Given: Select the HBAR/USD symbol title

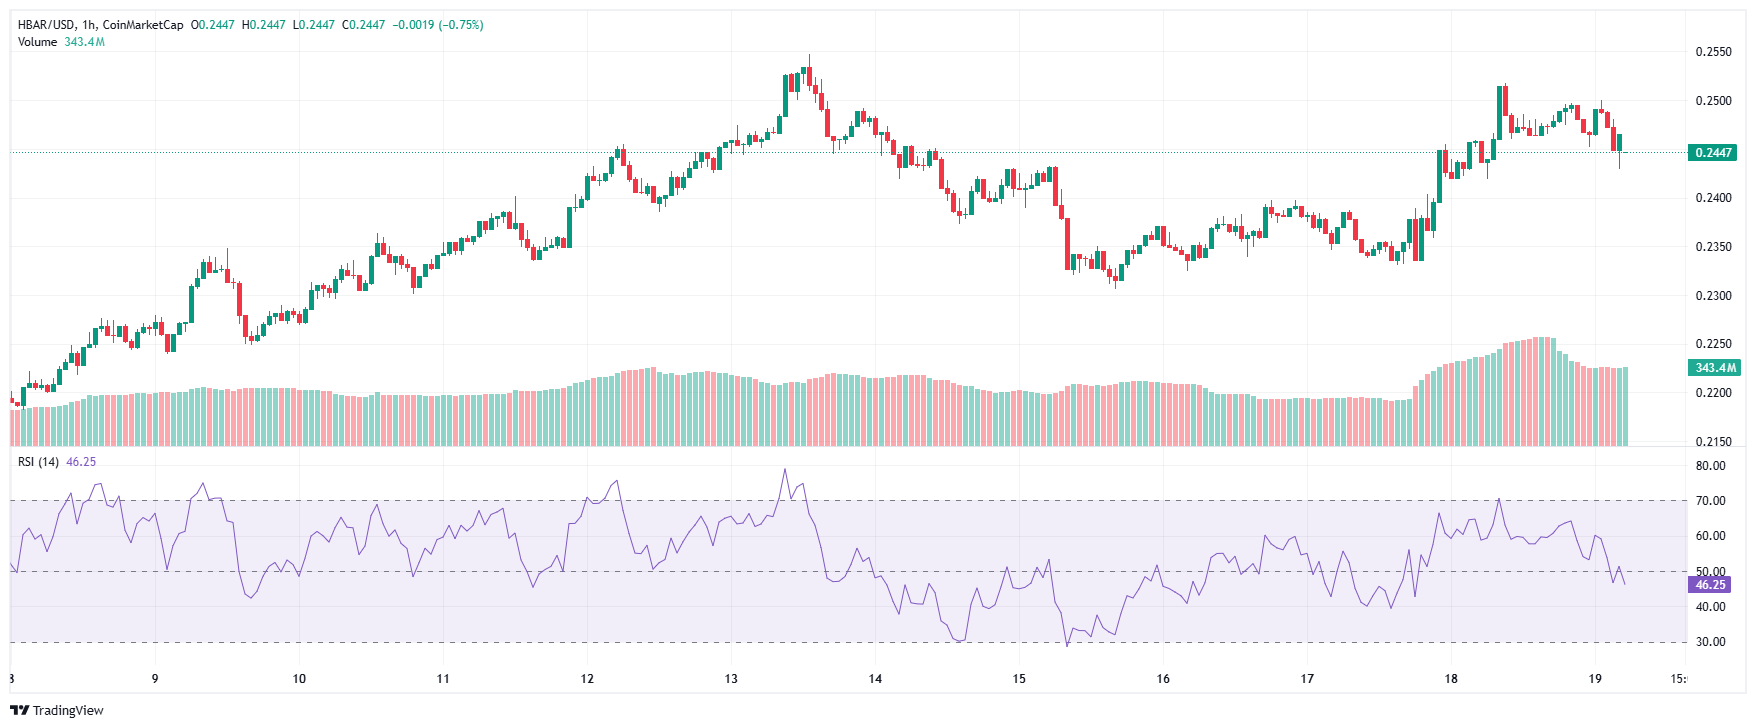Looking at the screenshot, I should (46, 24).
